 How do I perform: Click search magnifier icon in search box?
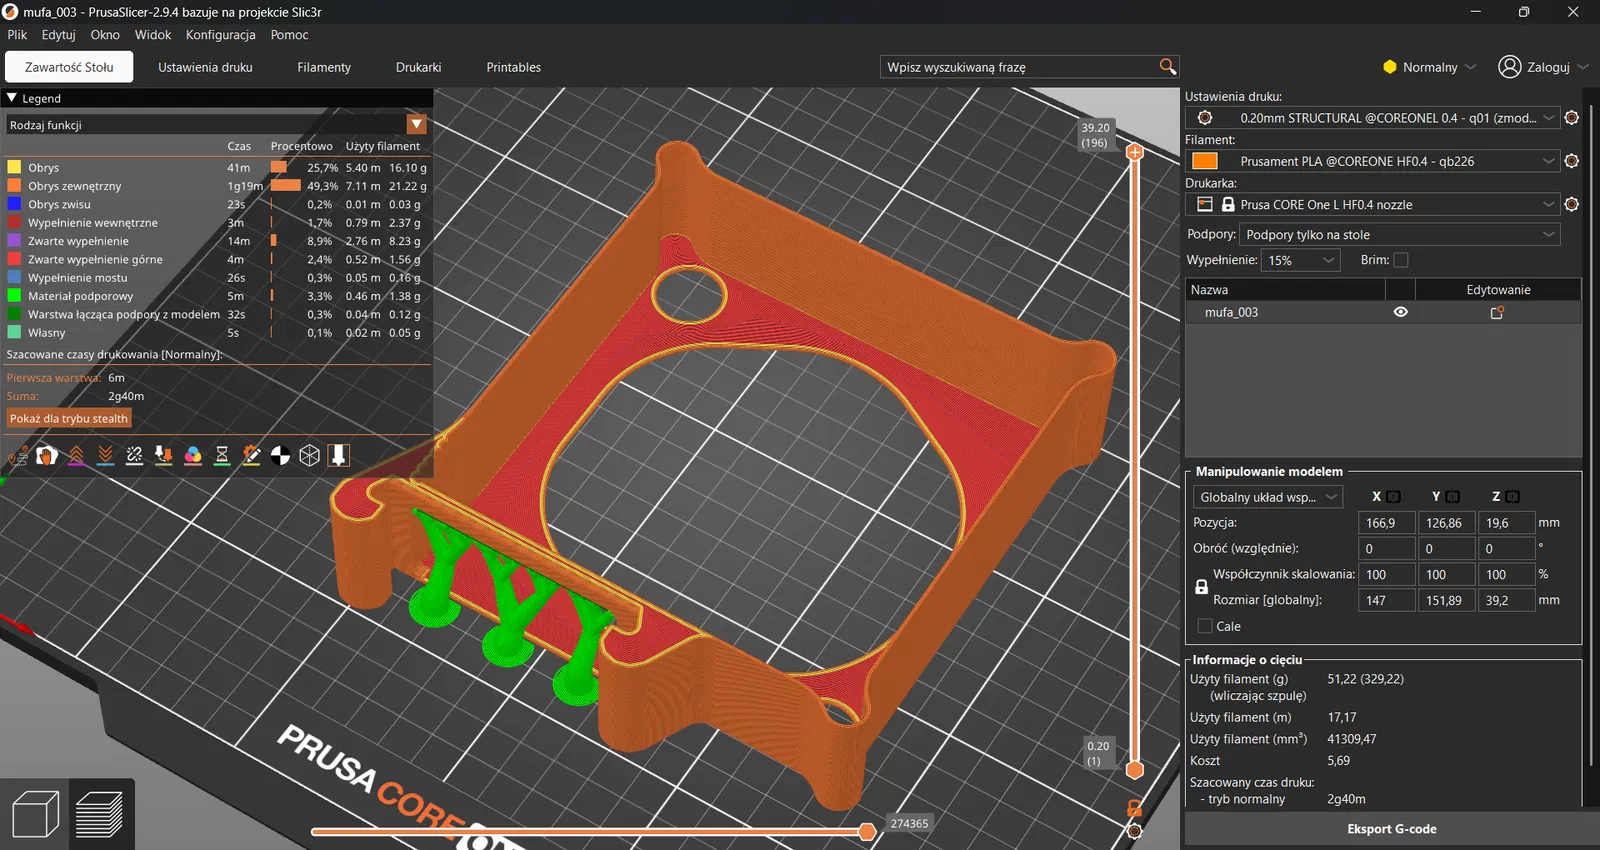[1167, 67]
